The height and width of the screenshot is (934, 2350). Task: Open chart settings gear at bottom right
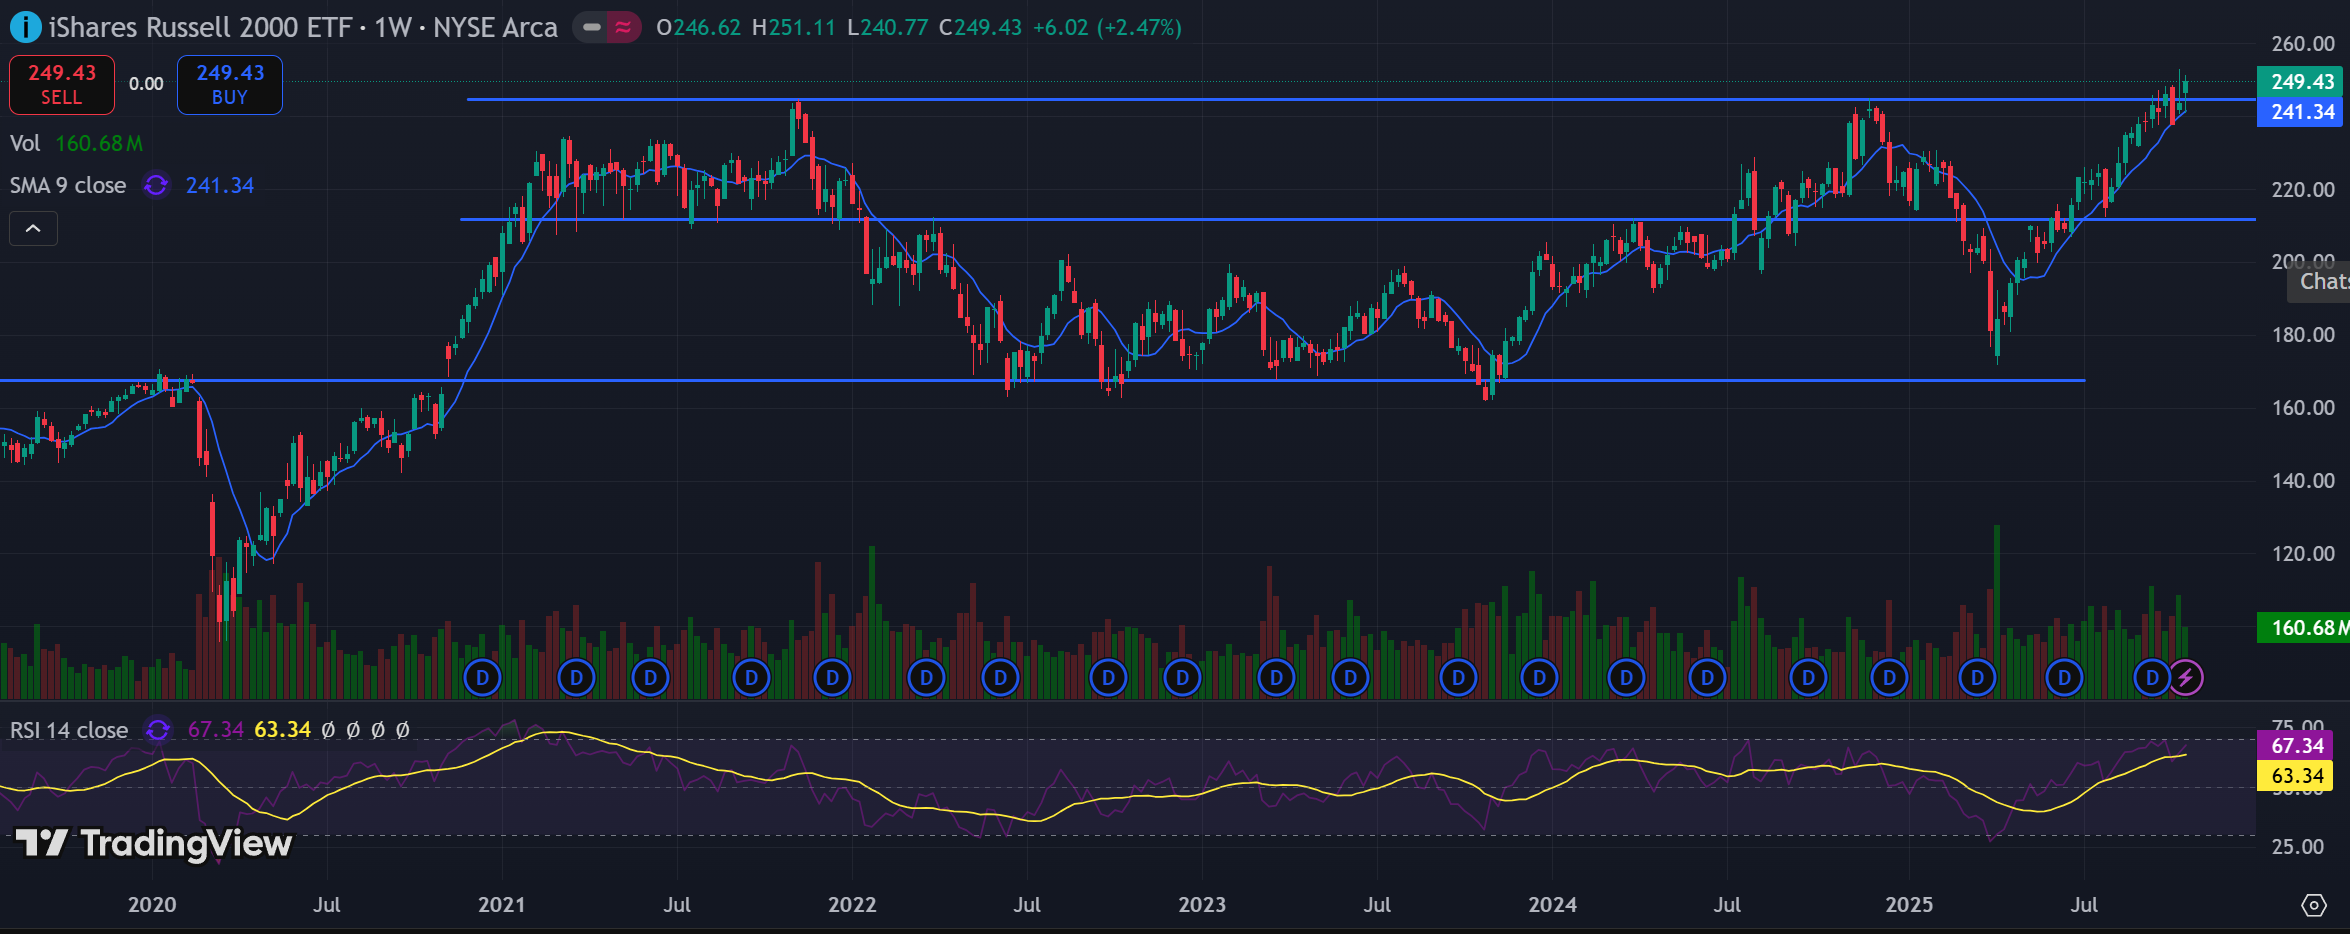(2313, 905)
